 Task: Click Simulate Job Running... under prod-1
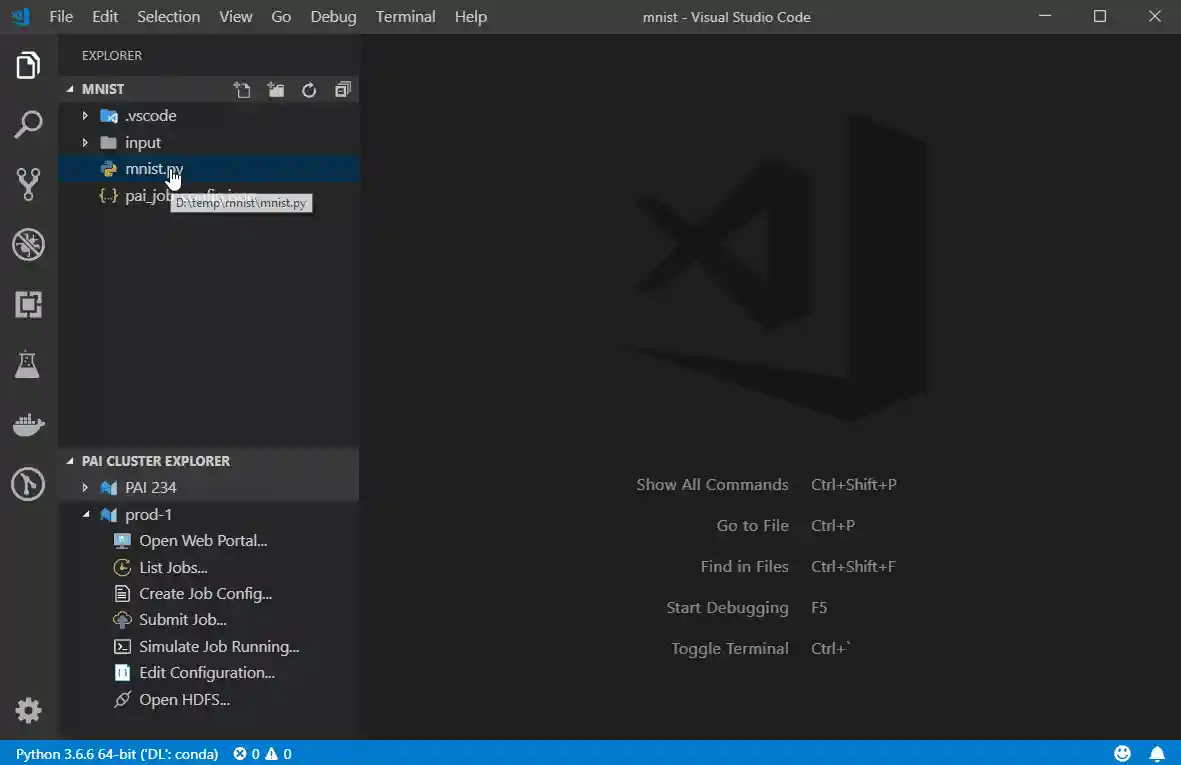(218, 647)
